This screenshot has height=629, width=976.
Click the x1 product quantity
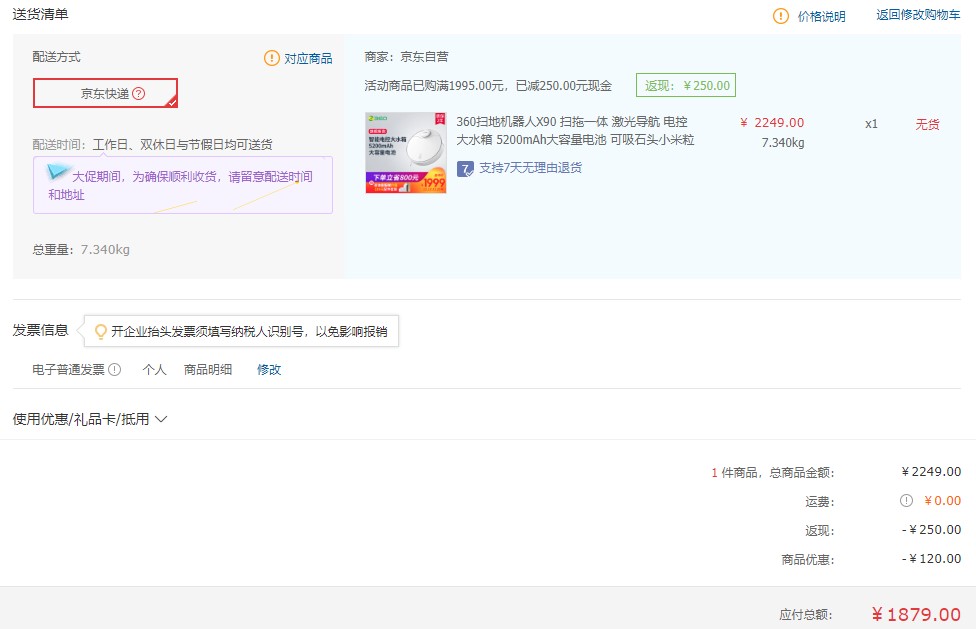click(871, 124)
